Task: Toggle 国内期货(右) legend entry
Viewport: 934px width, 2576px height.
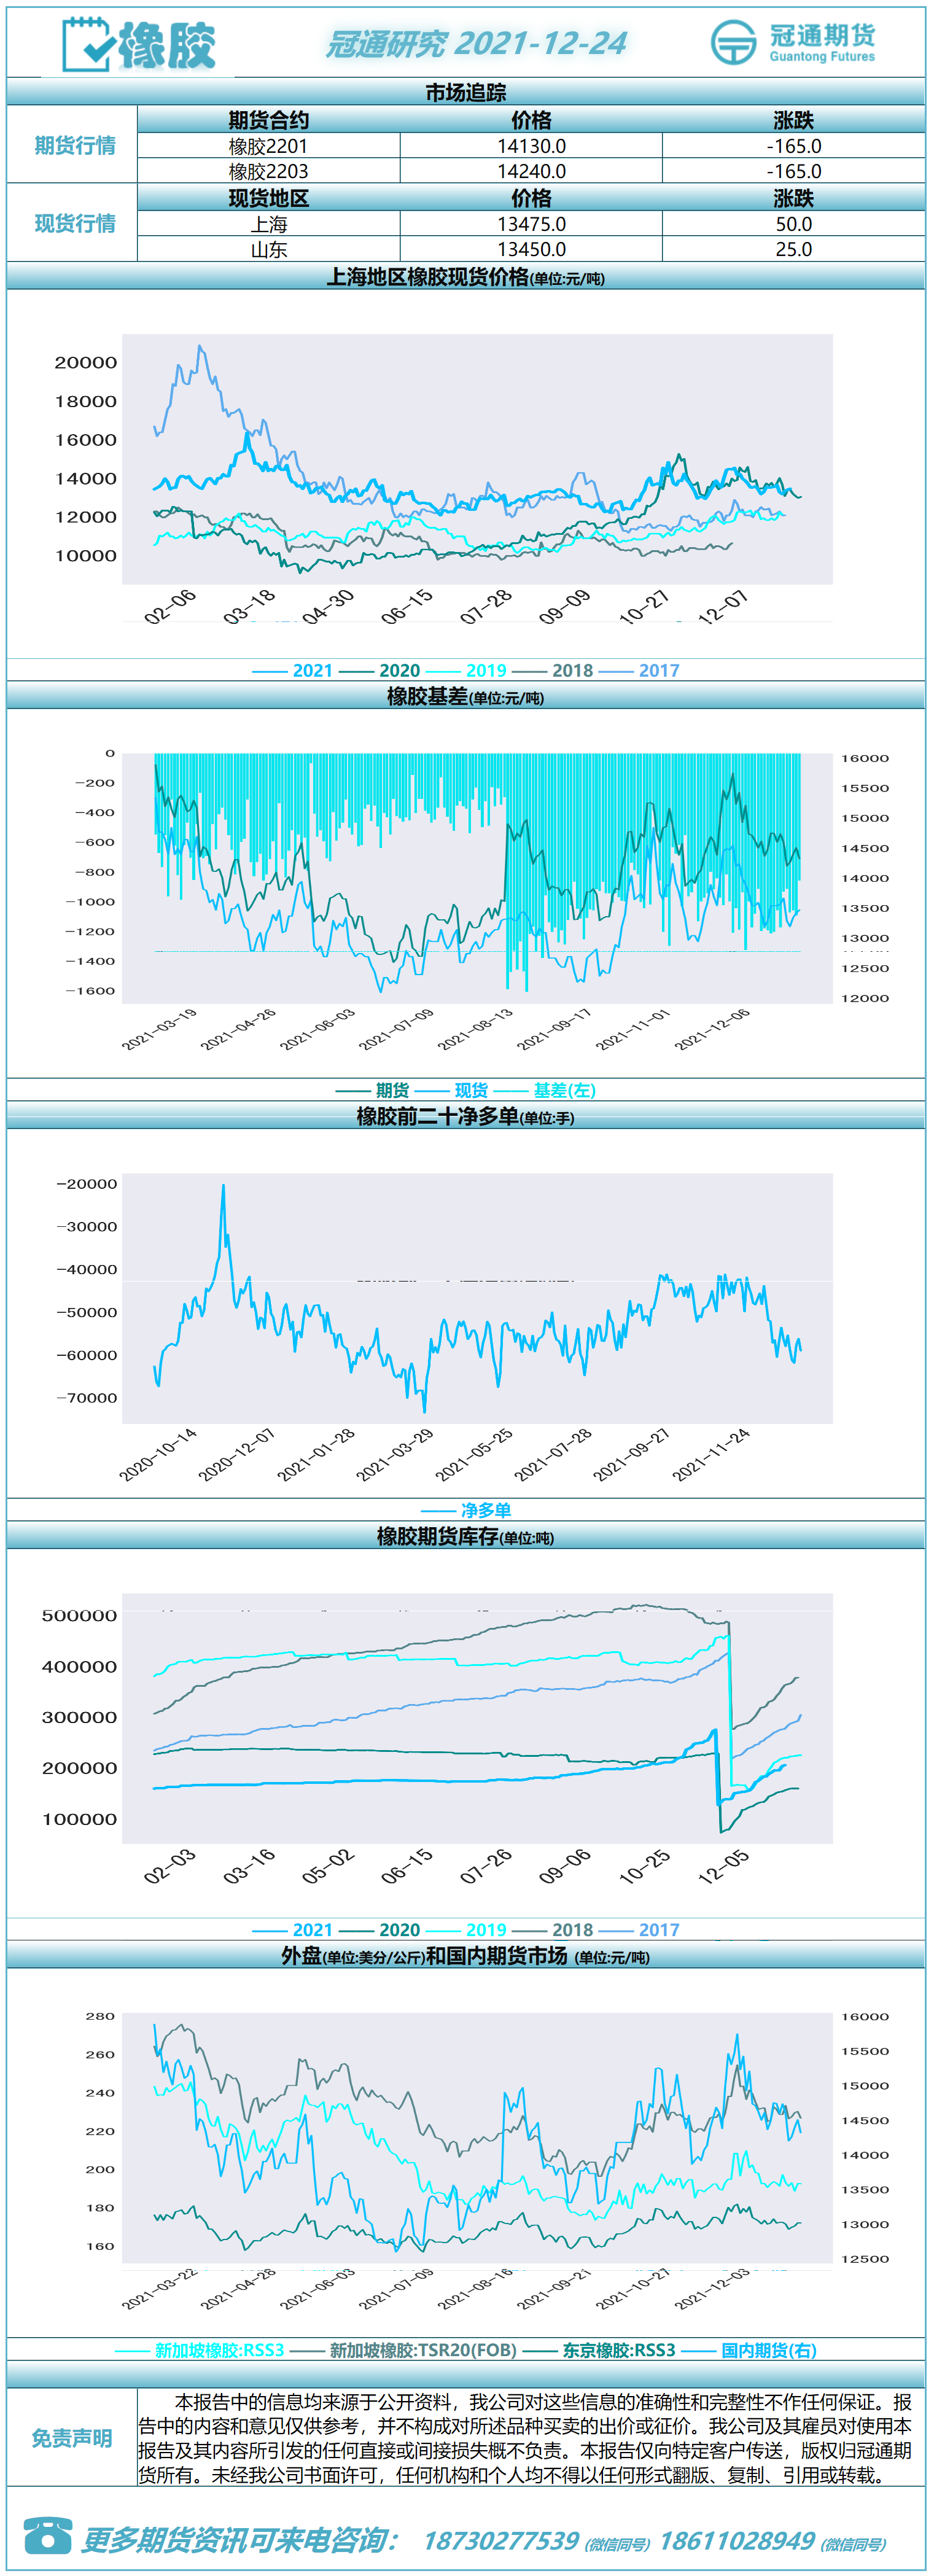Action: coord(749,2350)
